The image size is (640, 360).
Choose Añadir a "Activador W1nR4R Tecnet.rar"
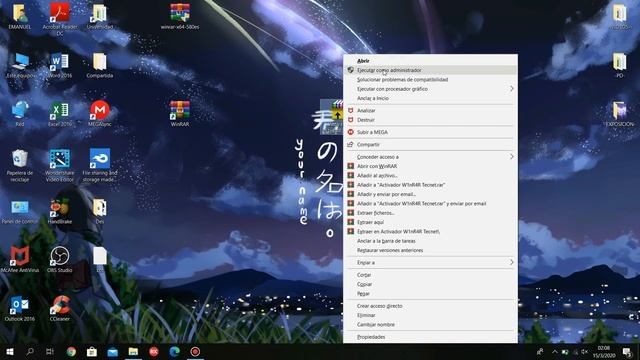(x=431, y=185)
